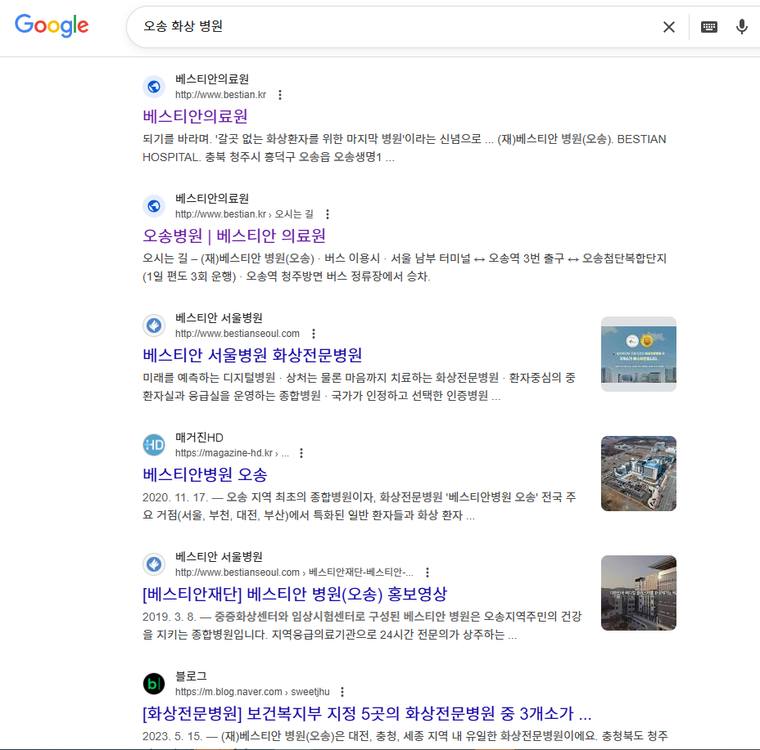Clear the search box with X icon
The height and width of the screenshot is (750, 760).
(669, 27)
